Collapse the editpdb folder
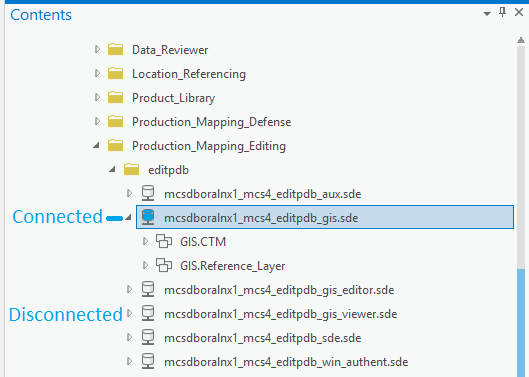 pos(112,169)
